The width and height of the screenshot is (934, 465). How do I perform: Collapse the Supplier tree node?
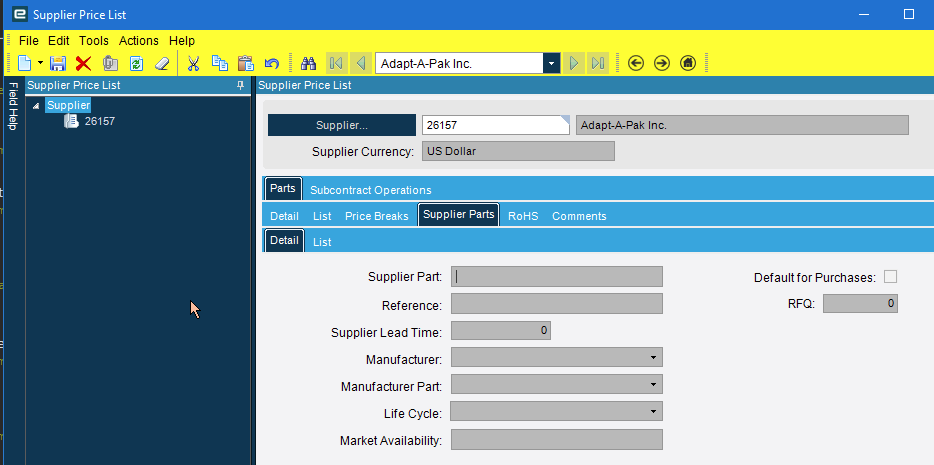pyautogui.click(x=36, y=106)
